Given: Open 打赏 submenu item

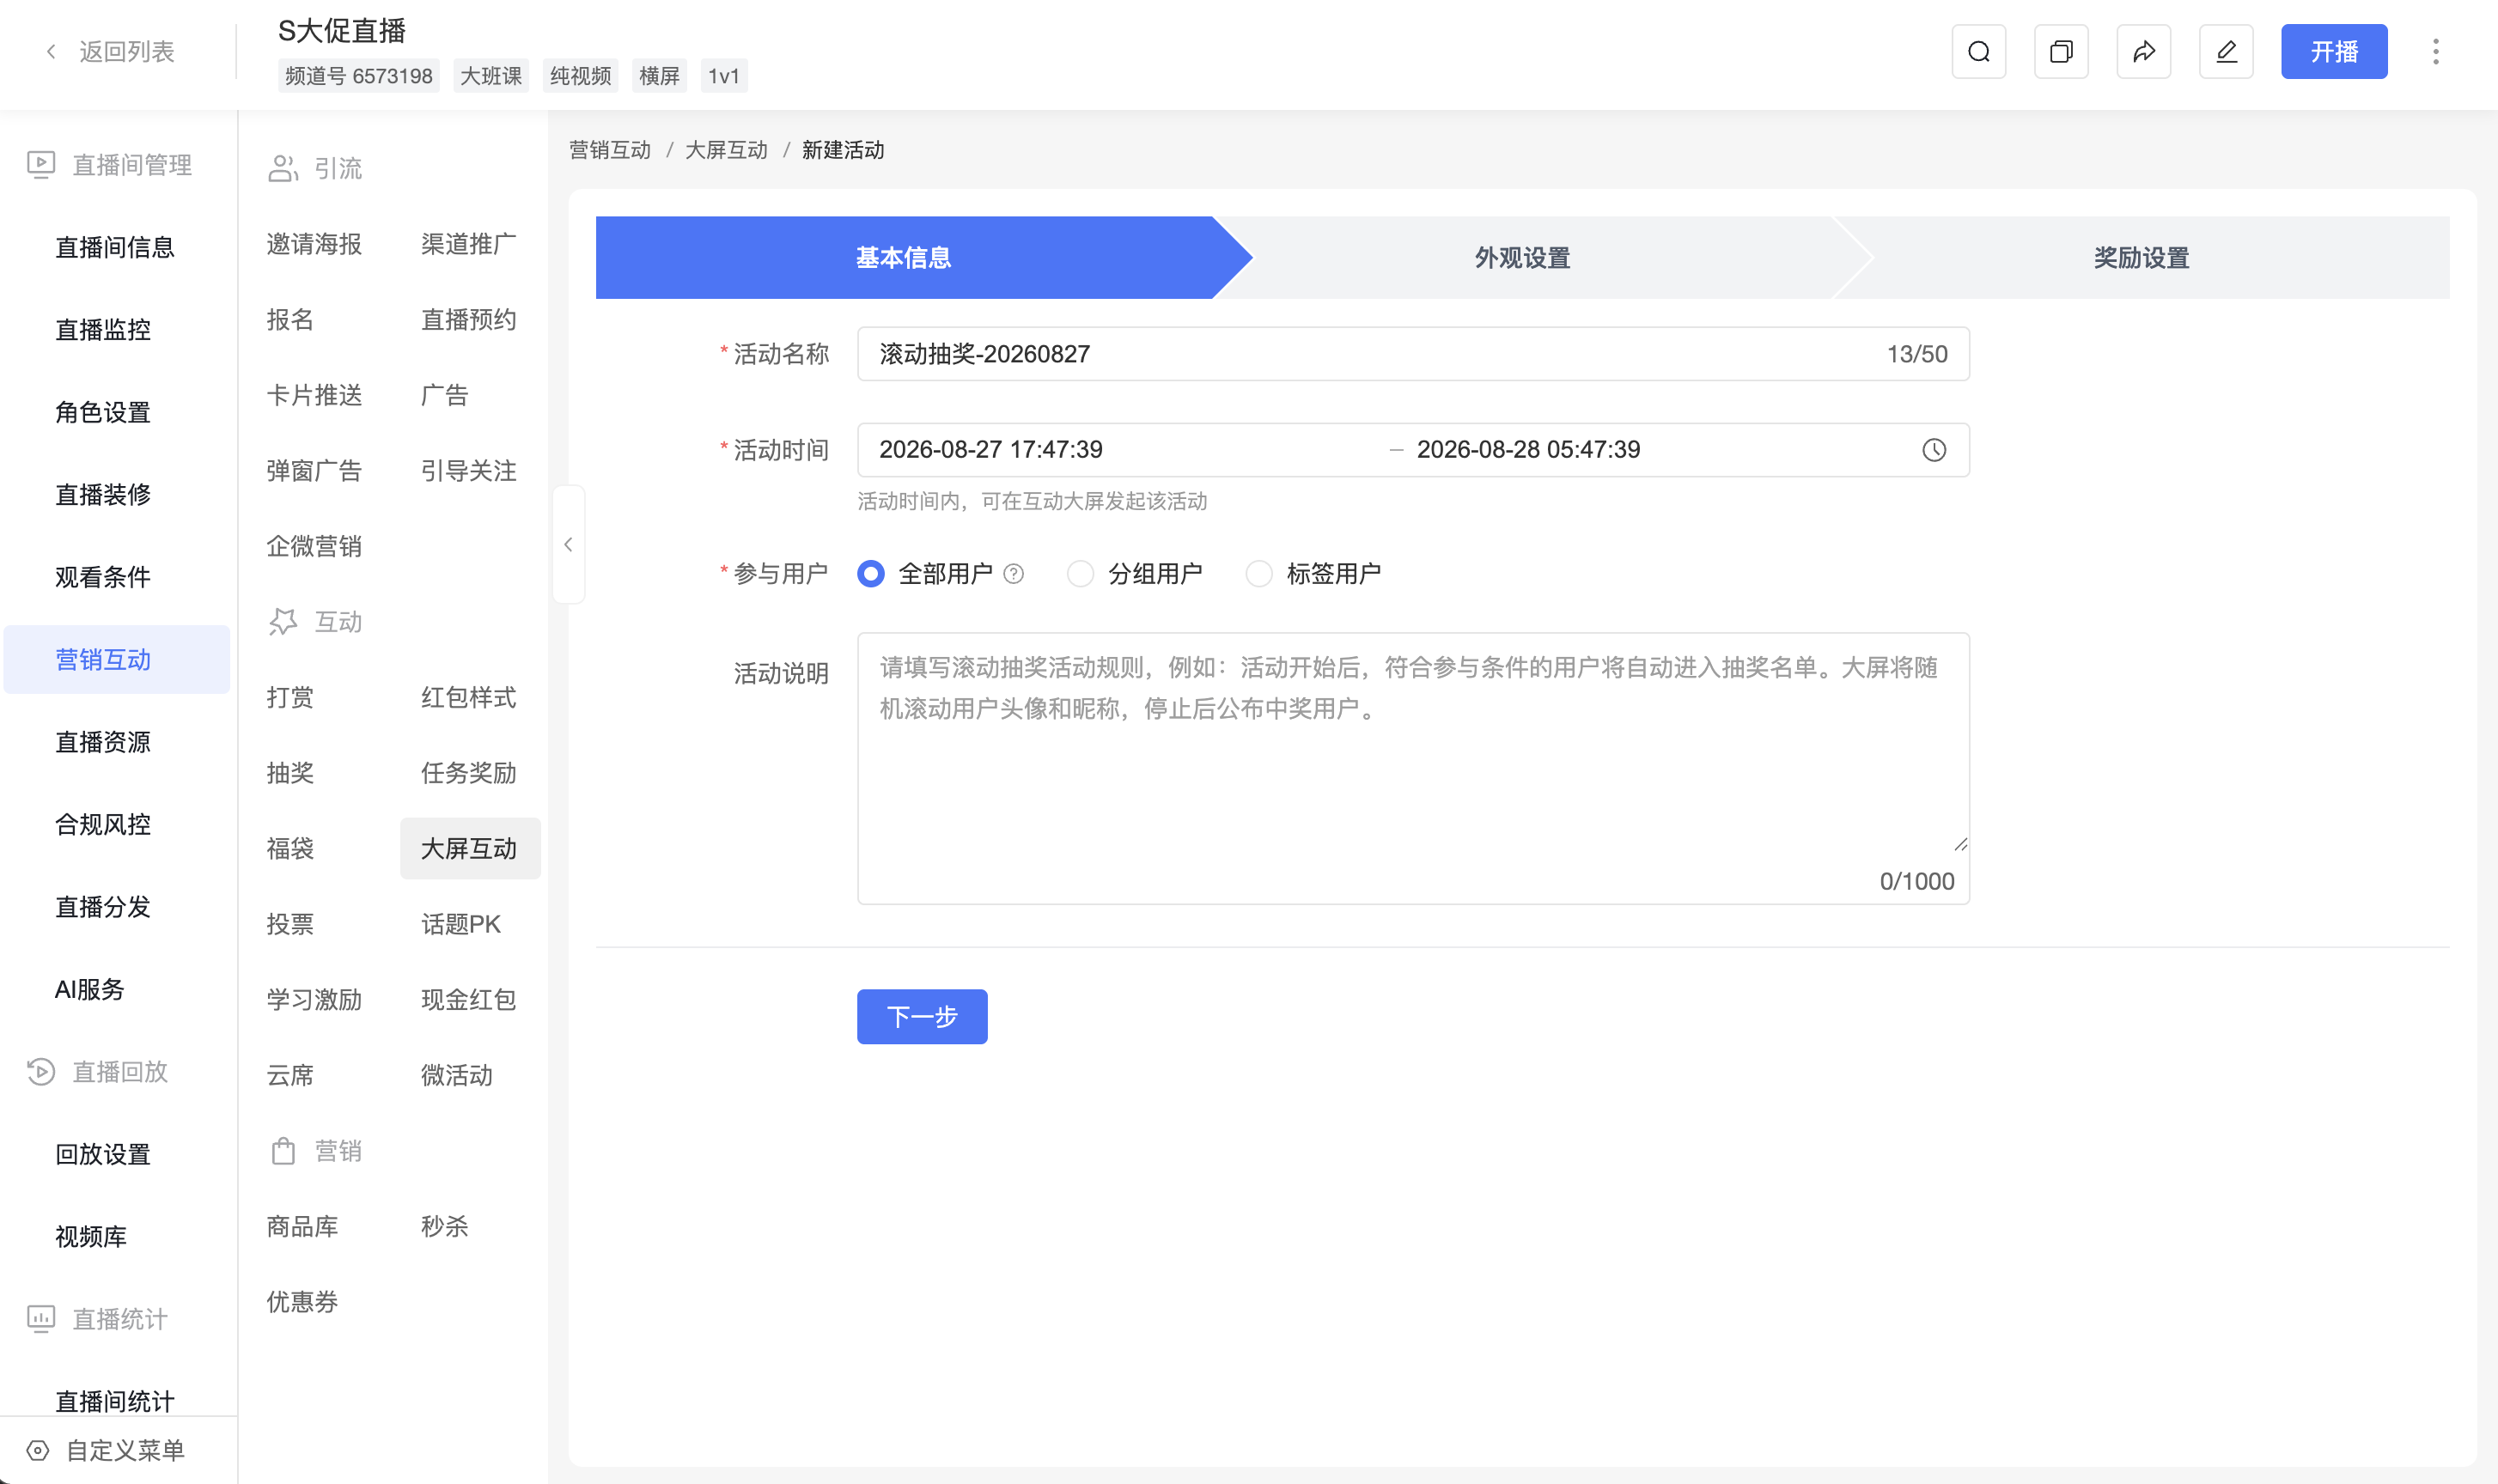Looking at the screenshot, I should (x=290, y=697).
